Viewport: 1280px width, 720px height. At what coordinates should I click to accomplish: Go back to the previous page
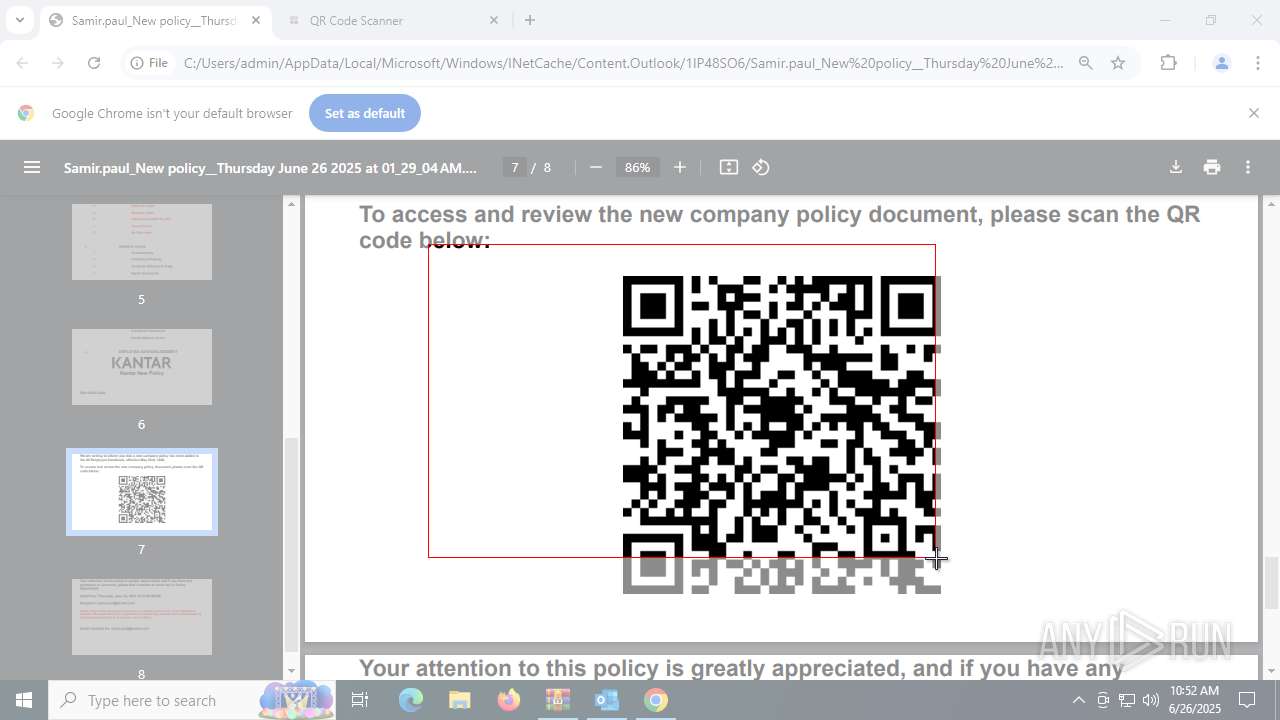coord(23,63)
